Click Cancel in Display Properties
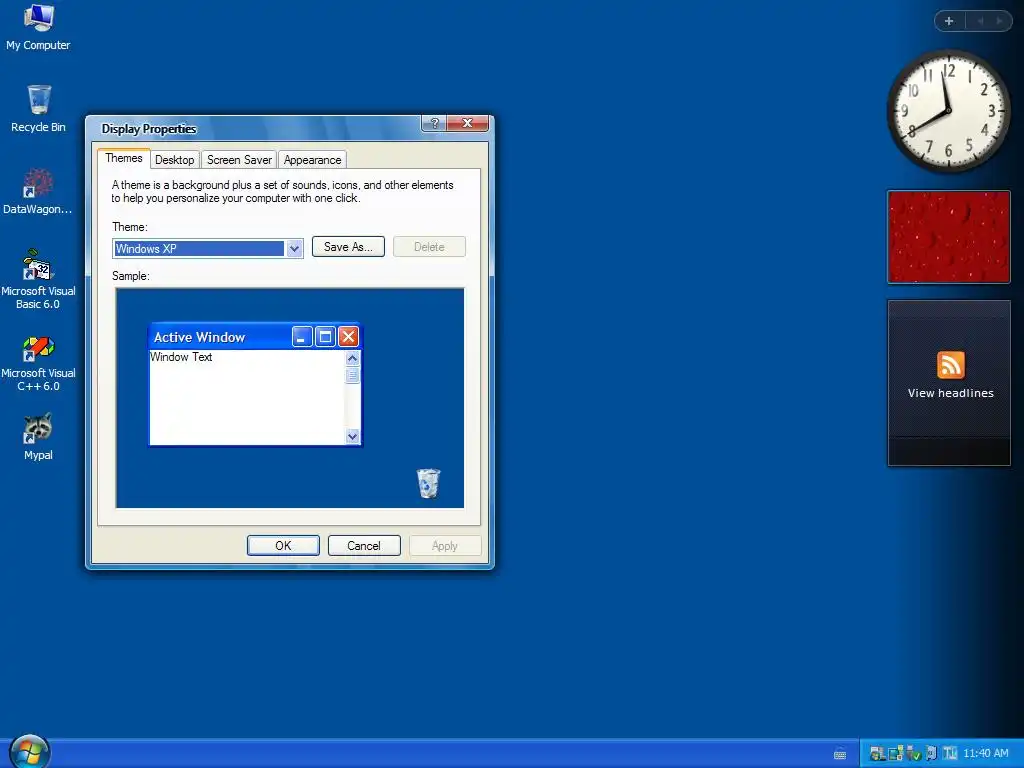 [364, 545]
